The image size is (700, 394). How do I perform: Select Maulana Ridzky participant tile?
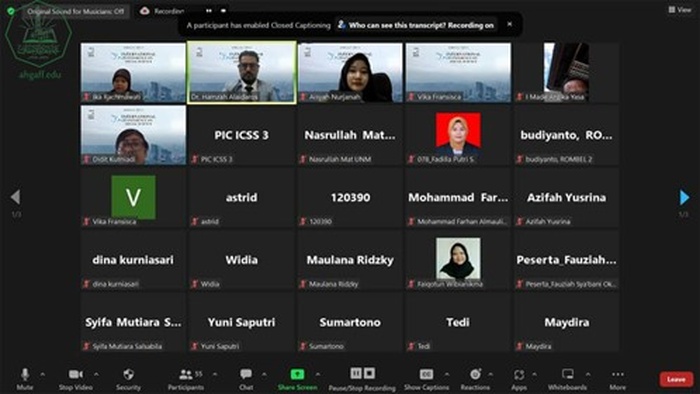coord(350,260)
